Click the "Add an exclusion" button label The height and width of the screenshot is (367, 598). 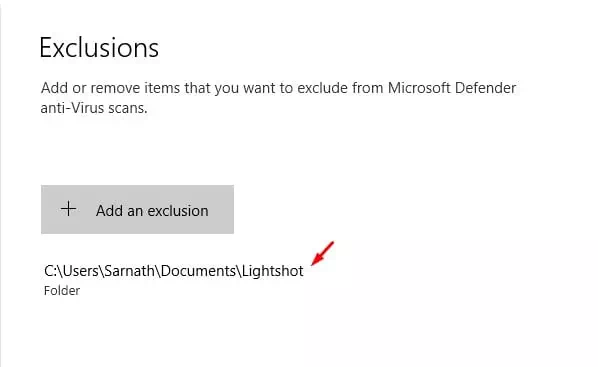pos(152,211)
